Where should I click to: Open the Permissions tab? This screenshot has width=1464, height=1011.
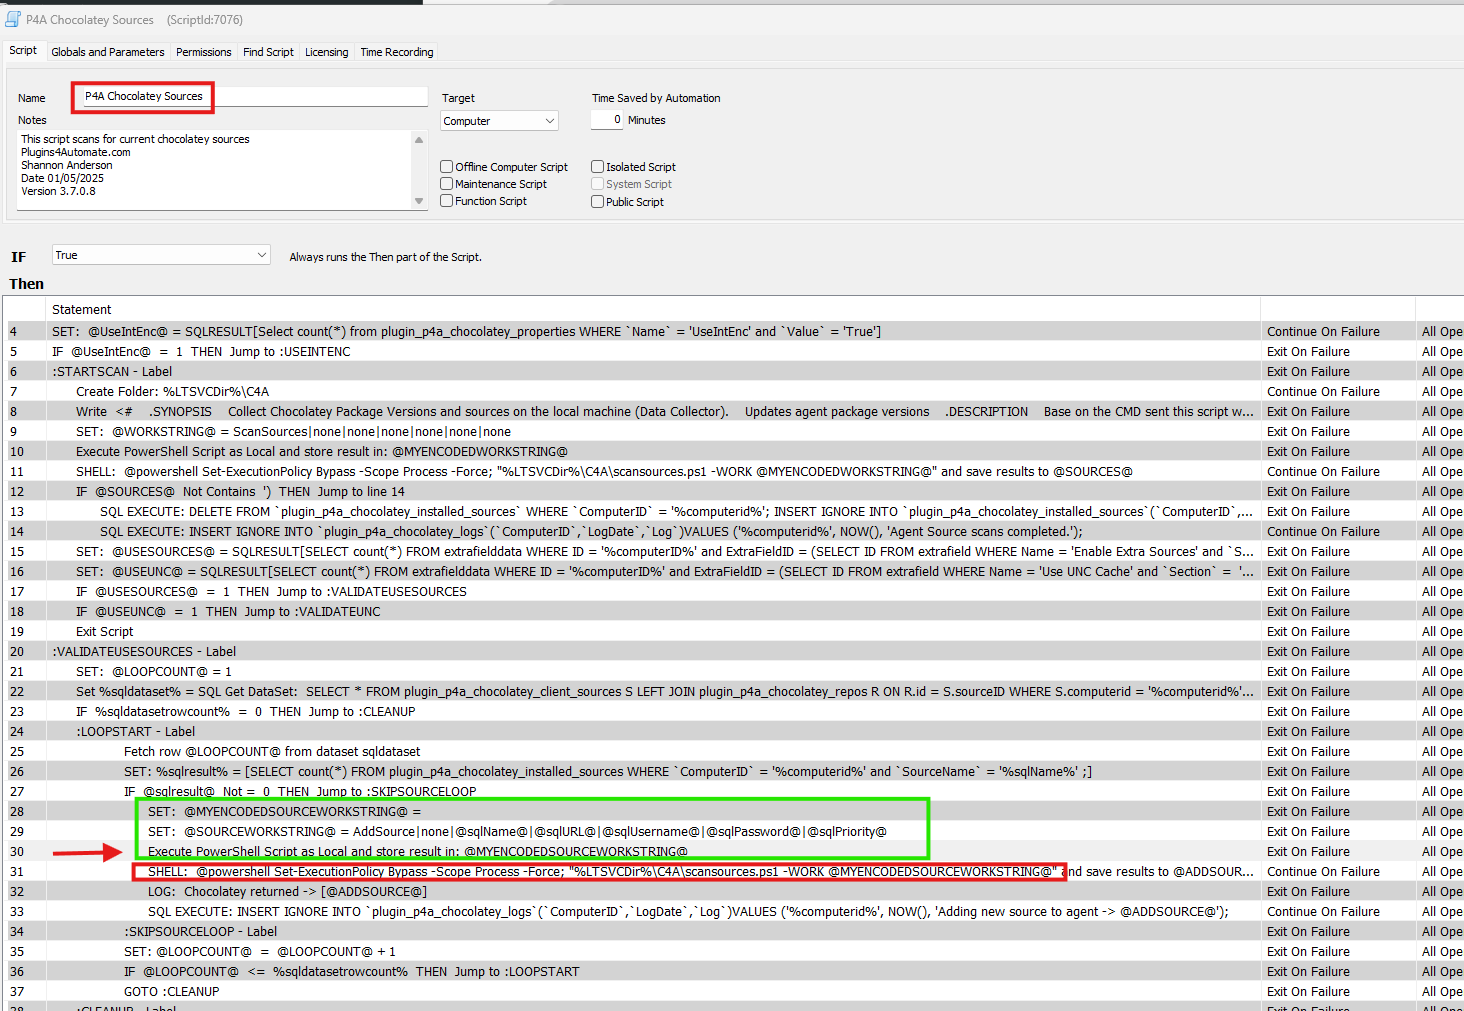click(x=203, y=52)
